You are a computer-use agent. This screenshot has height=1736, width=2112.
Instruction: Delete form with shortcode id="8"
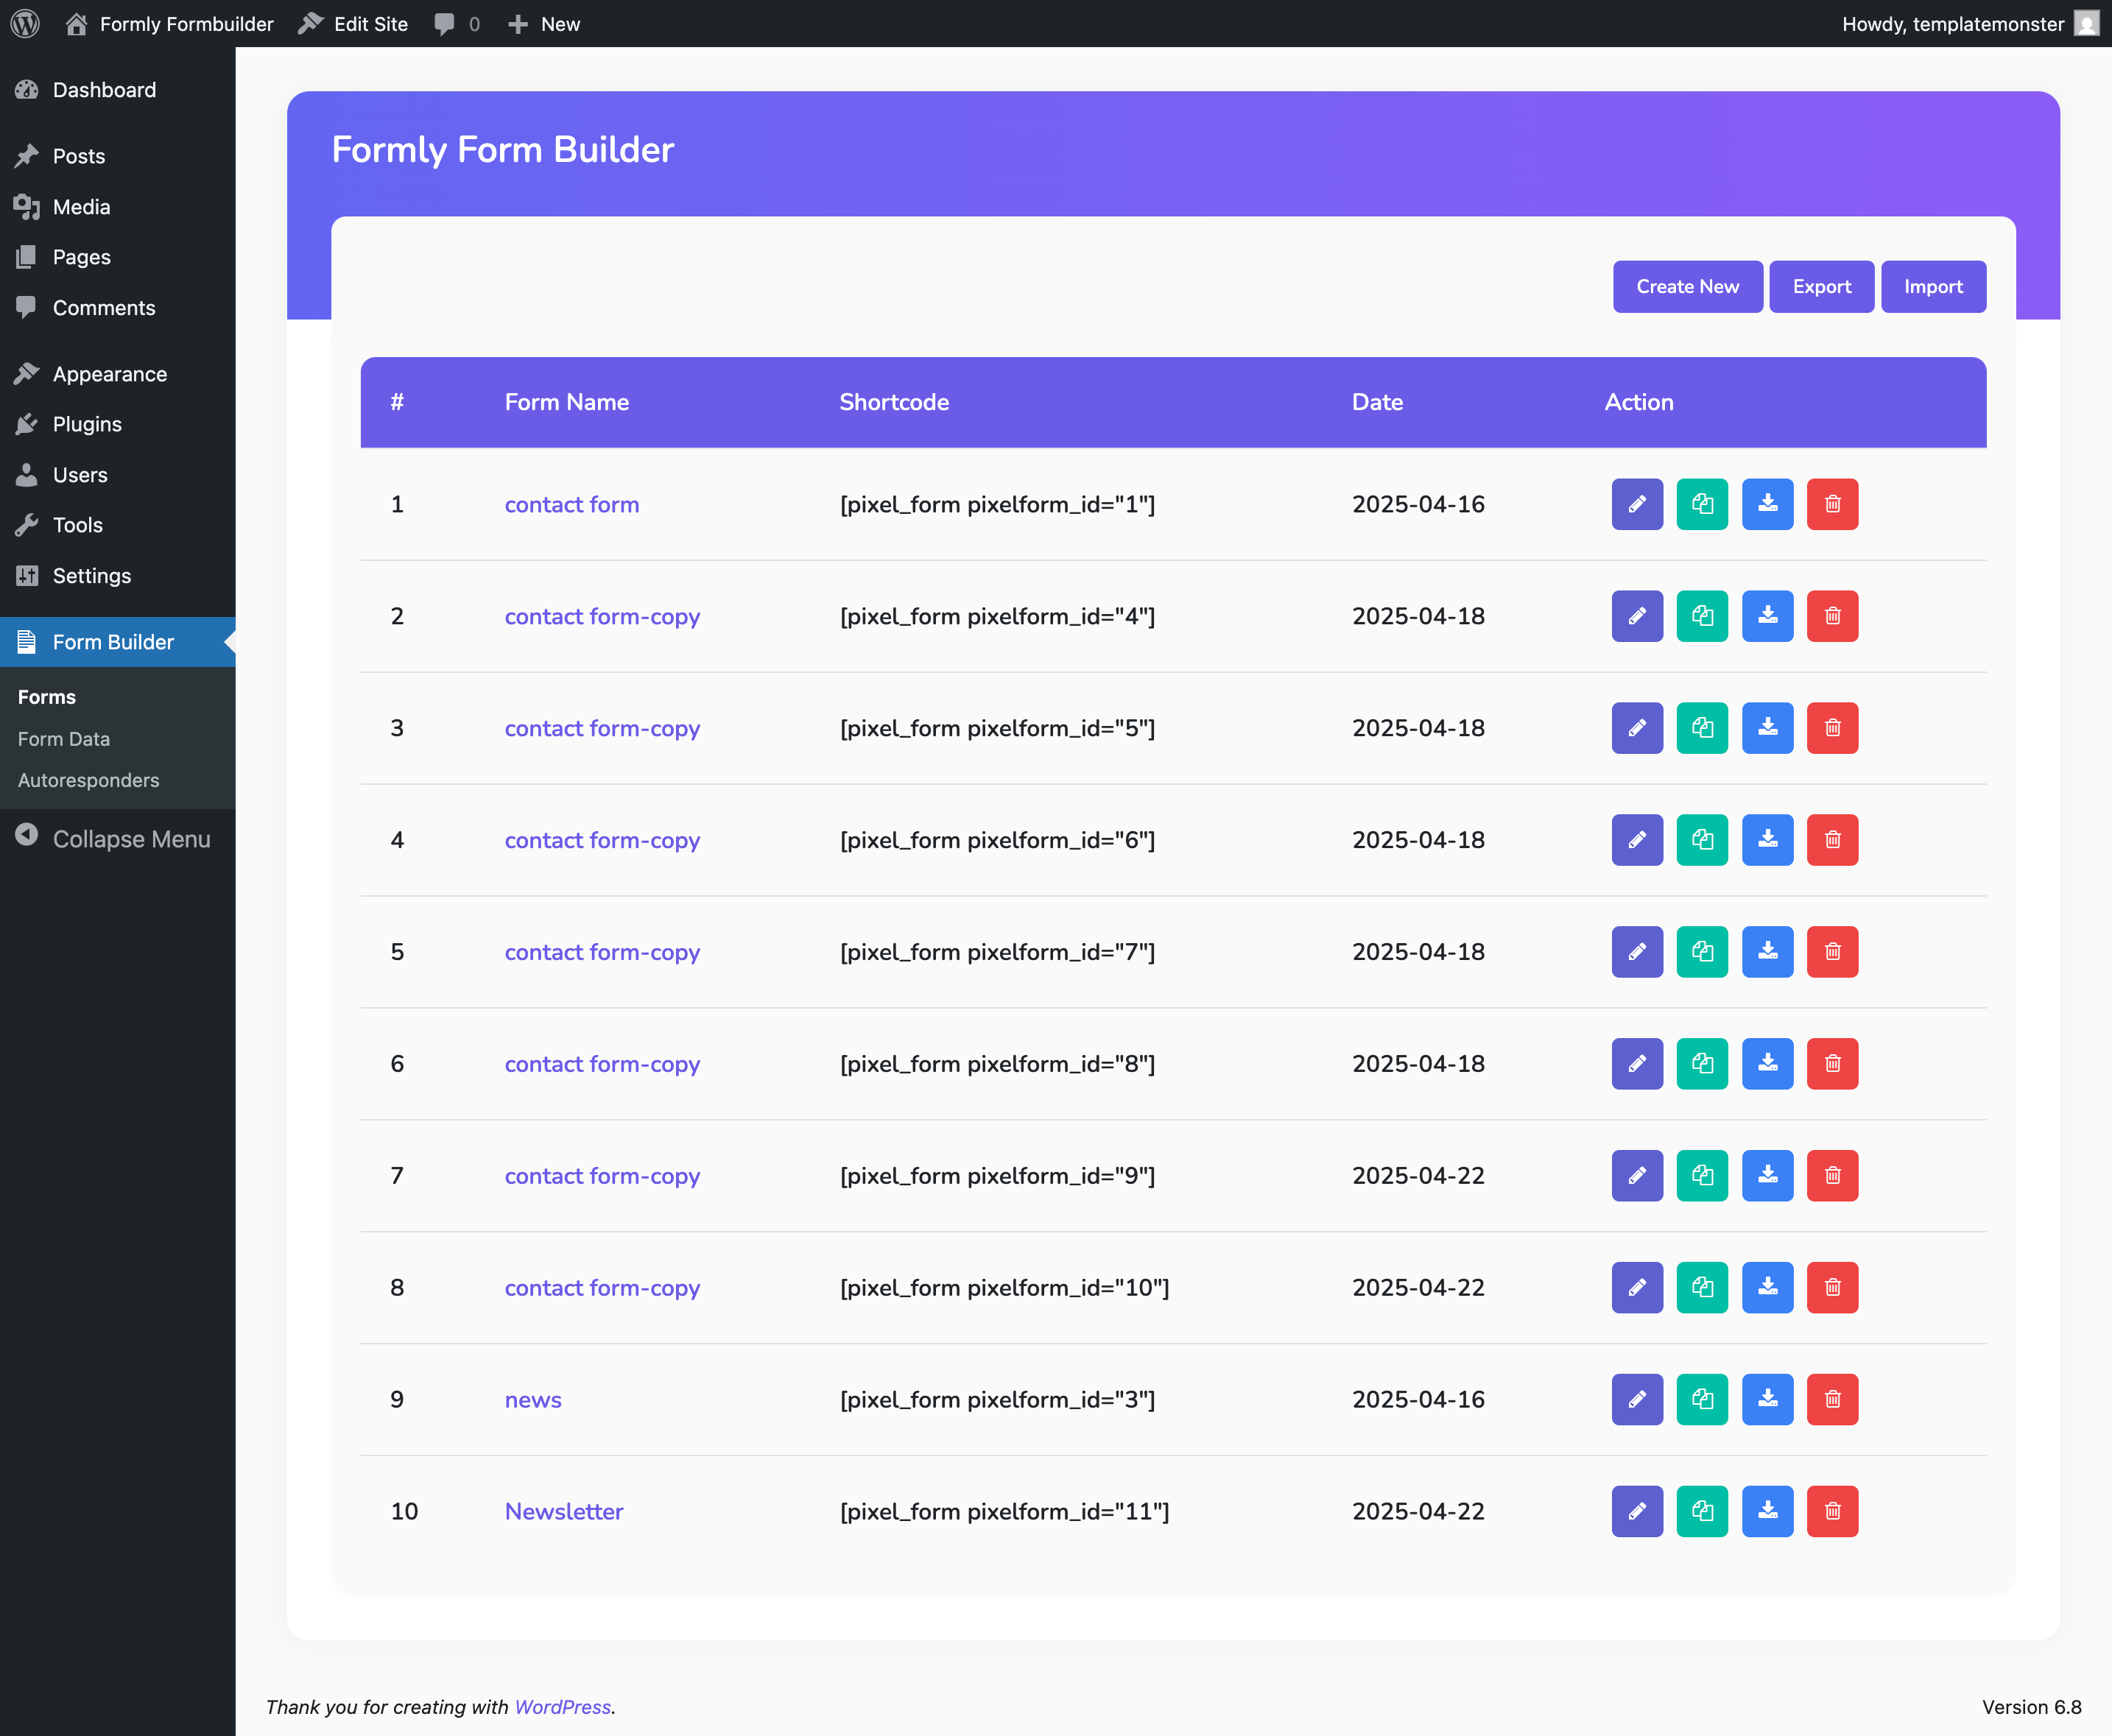click(1832, 1064)
